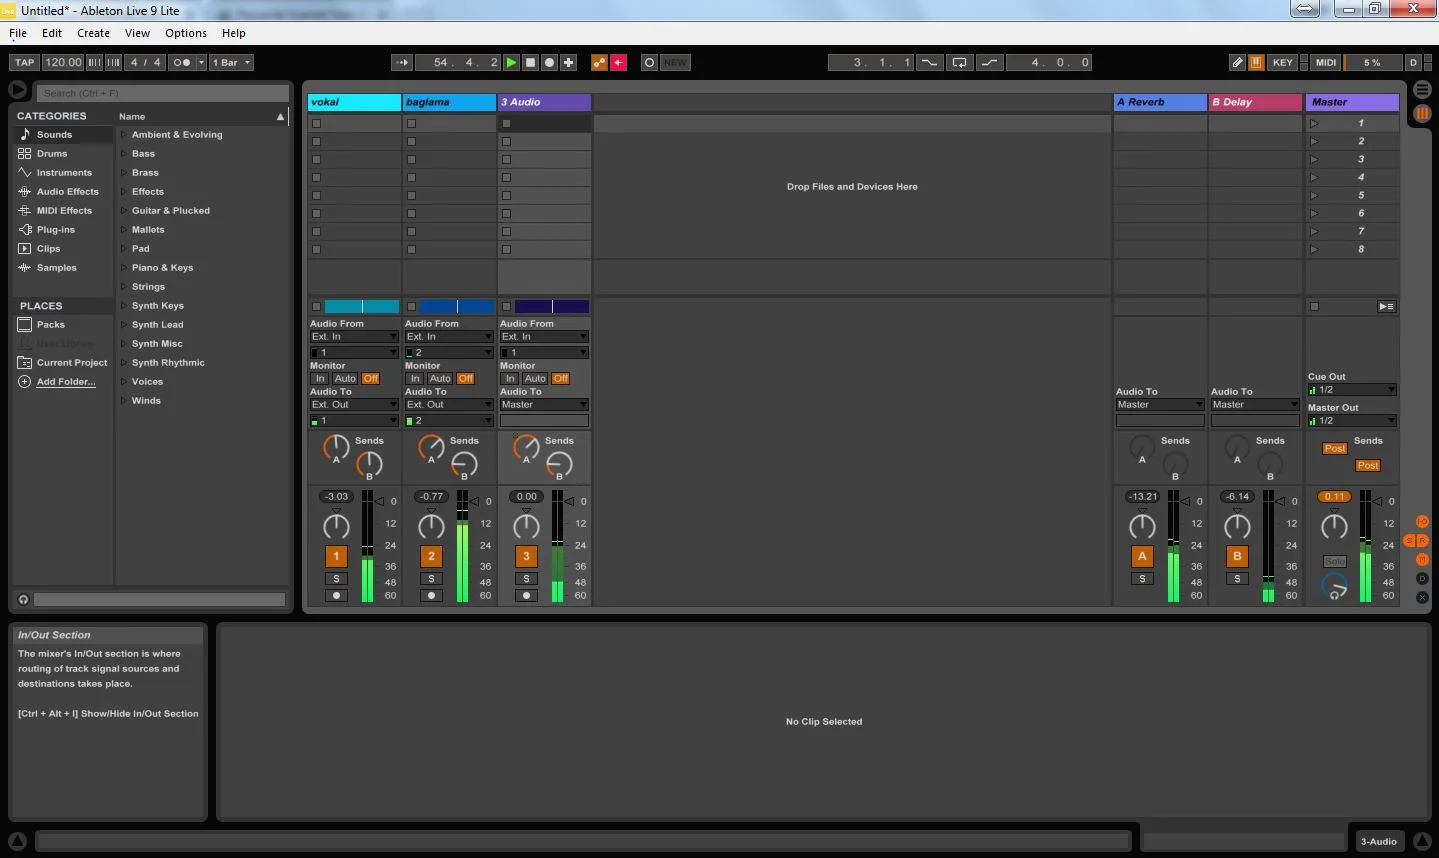Open the Create menu

pyautogui.click(x=93, y=33)
